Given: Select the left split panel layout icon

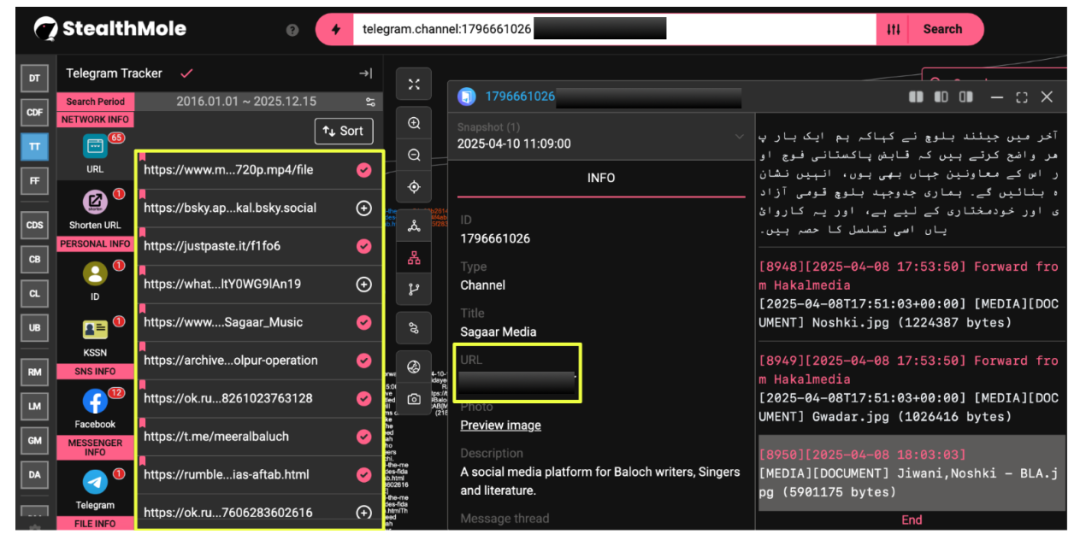Looking at the screenshot, I should [x=916, y=97].
